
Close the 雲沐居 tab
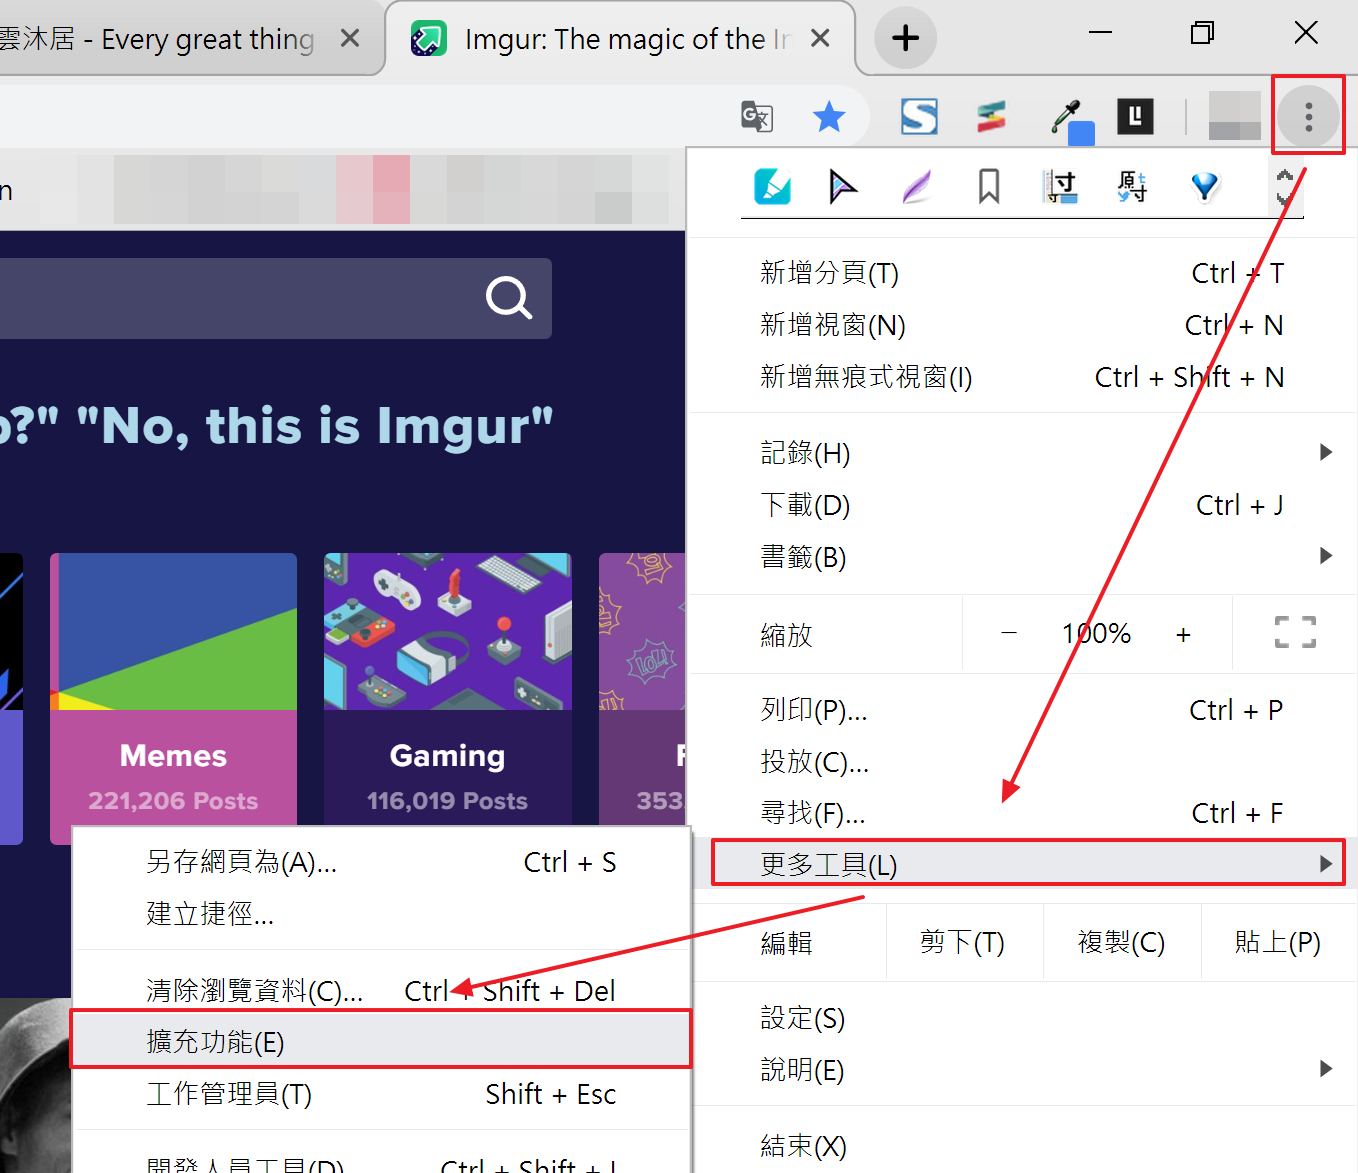(x=350, y=38)
